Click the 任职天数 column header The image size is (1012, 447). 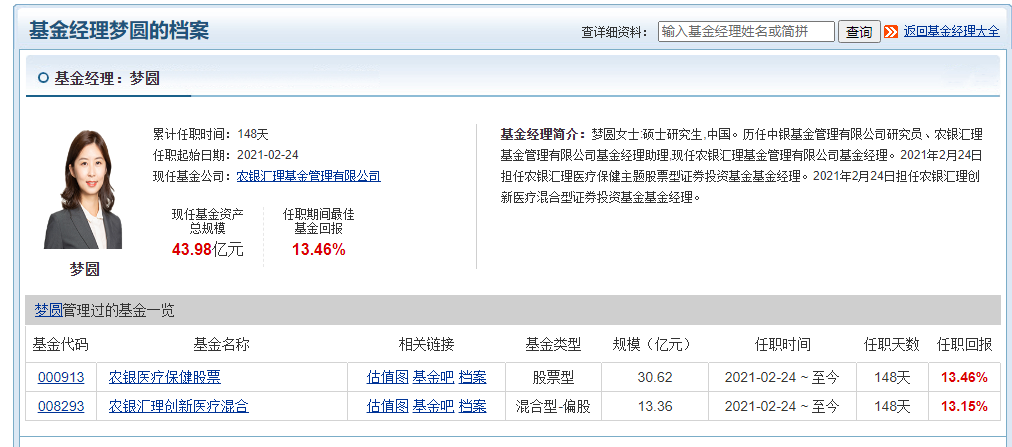[x=892, y=345]
